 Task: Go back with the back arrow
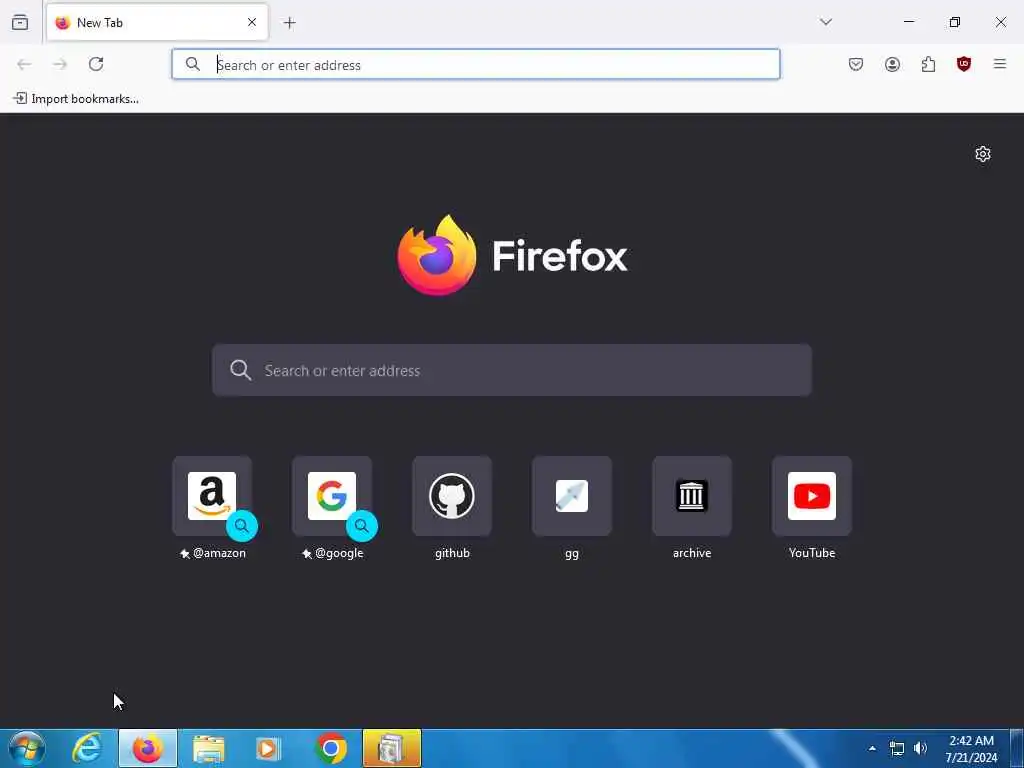pyautogui.click(x=24, y=64)
